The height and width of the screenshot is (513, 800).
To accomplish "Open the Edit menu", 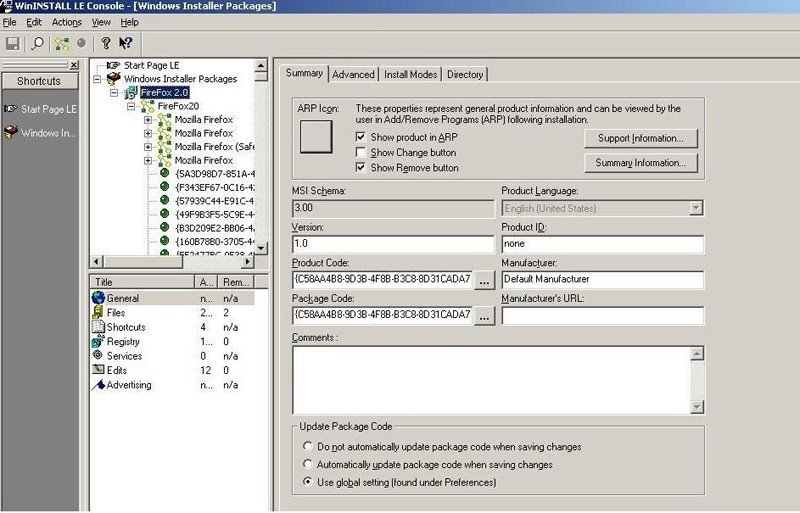I will coord(34,22).
